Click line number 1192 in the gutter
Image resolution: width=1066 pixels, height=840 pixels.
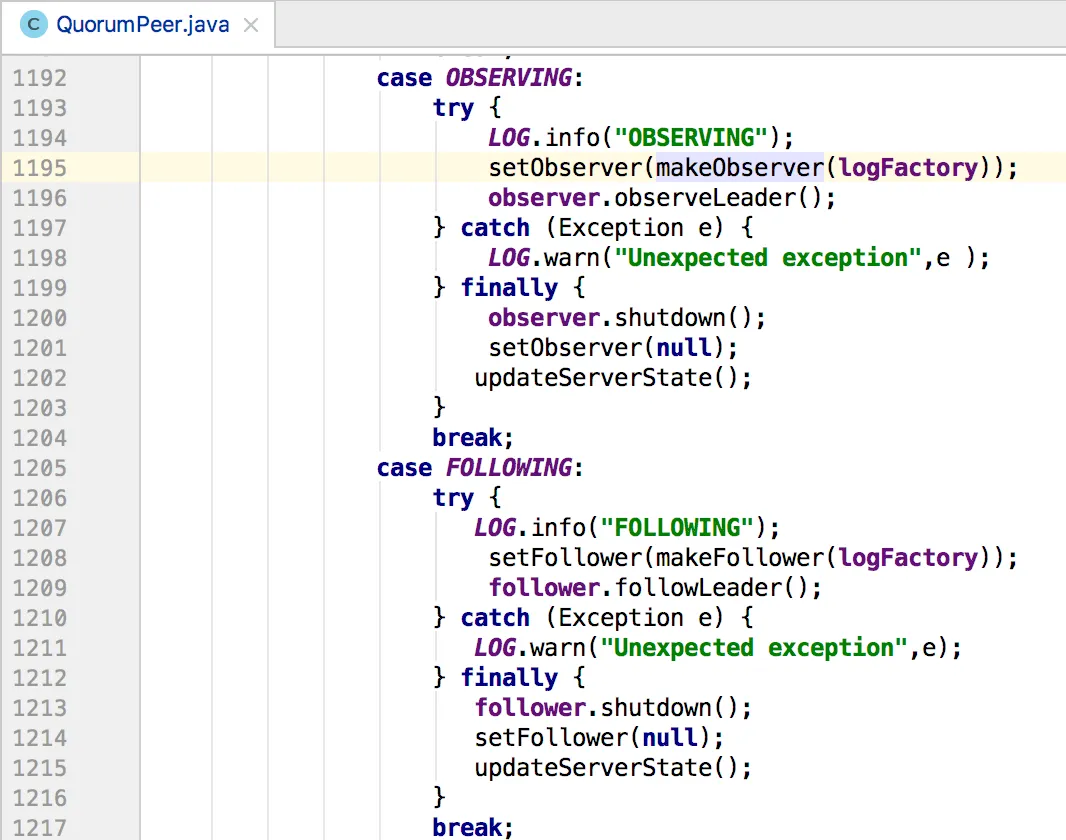coord(40,78)
